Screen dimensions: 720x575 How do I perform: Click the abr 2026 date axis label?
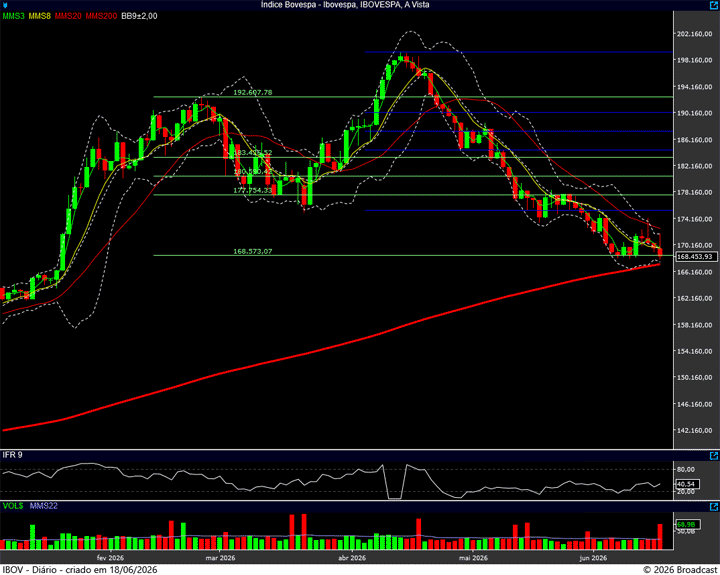tap(352, 558)
